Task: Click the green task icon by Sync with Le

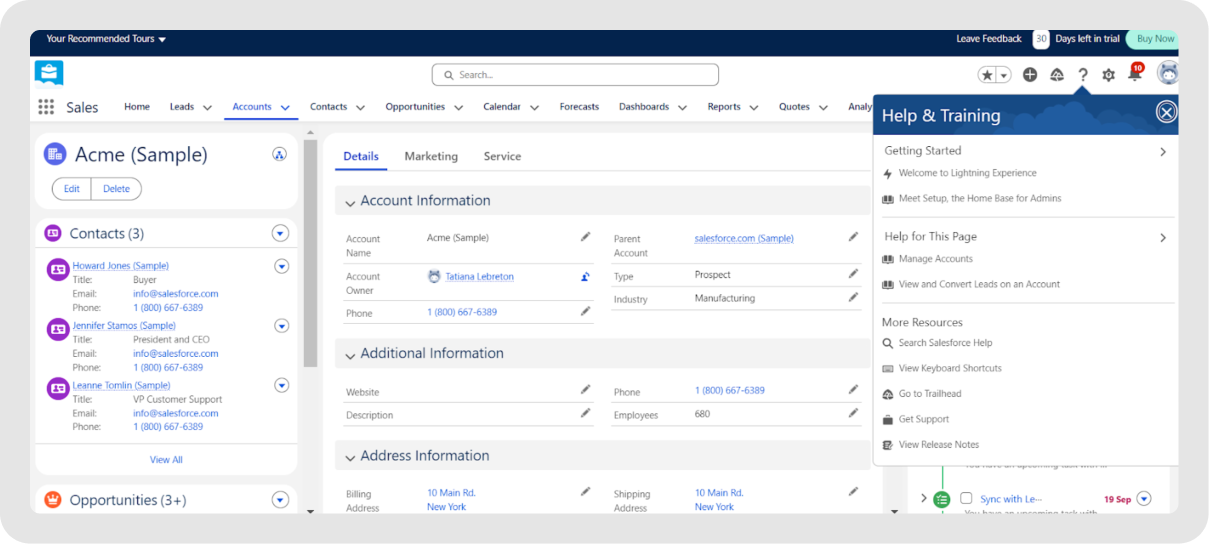Action: [941, 499]
